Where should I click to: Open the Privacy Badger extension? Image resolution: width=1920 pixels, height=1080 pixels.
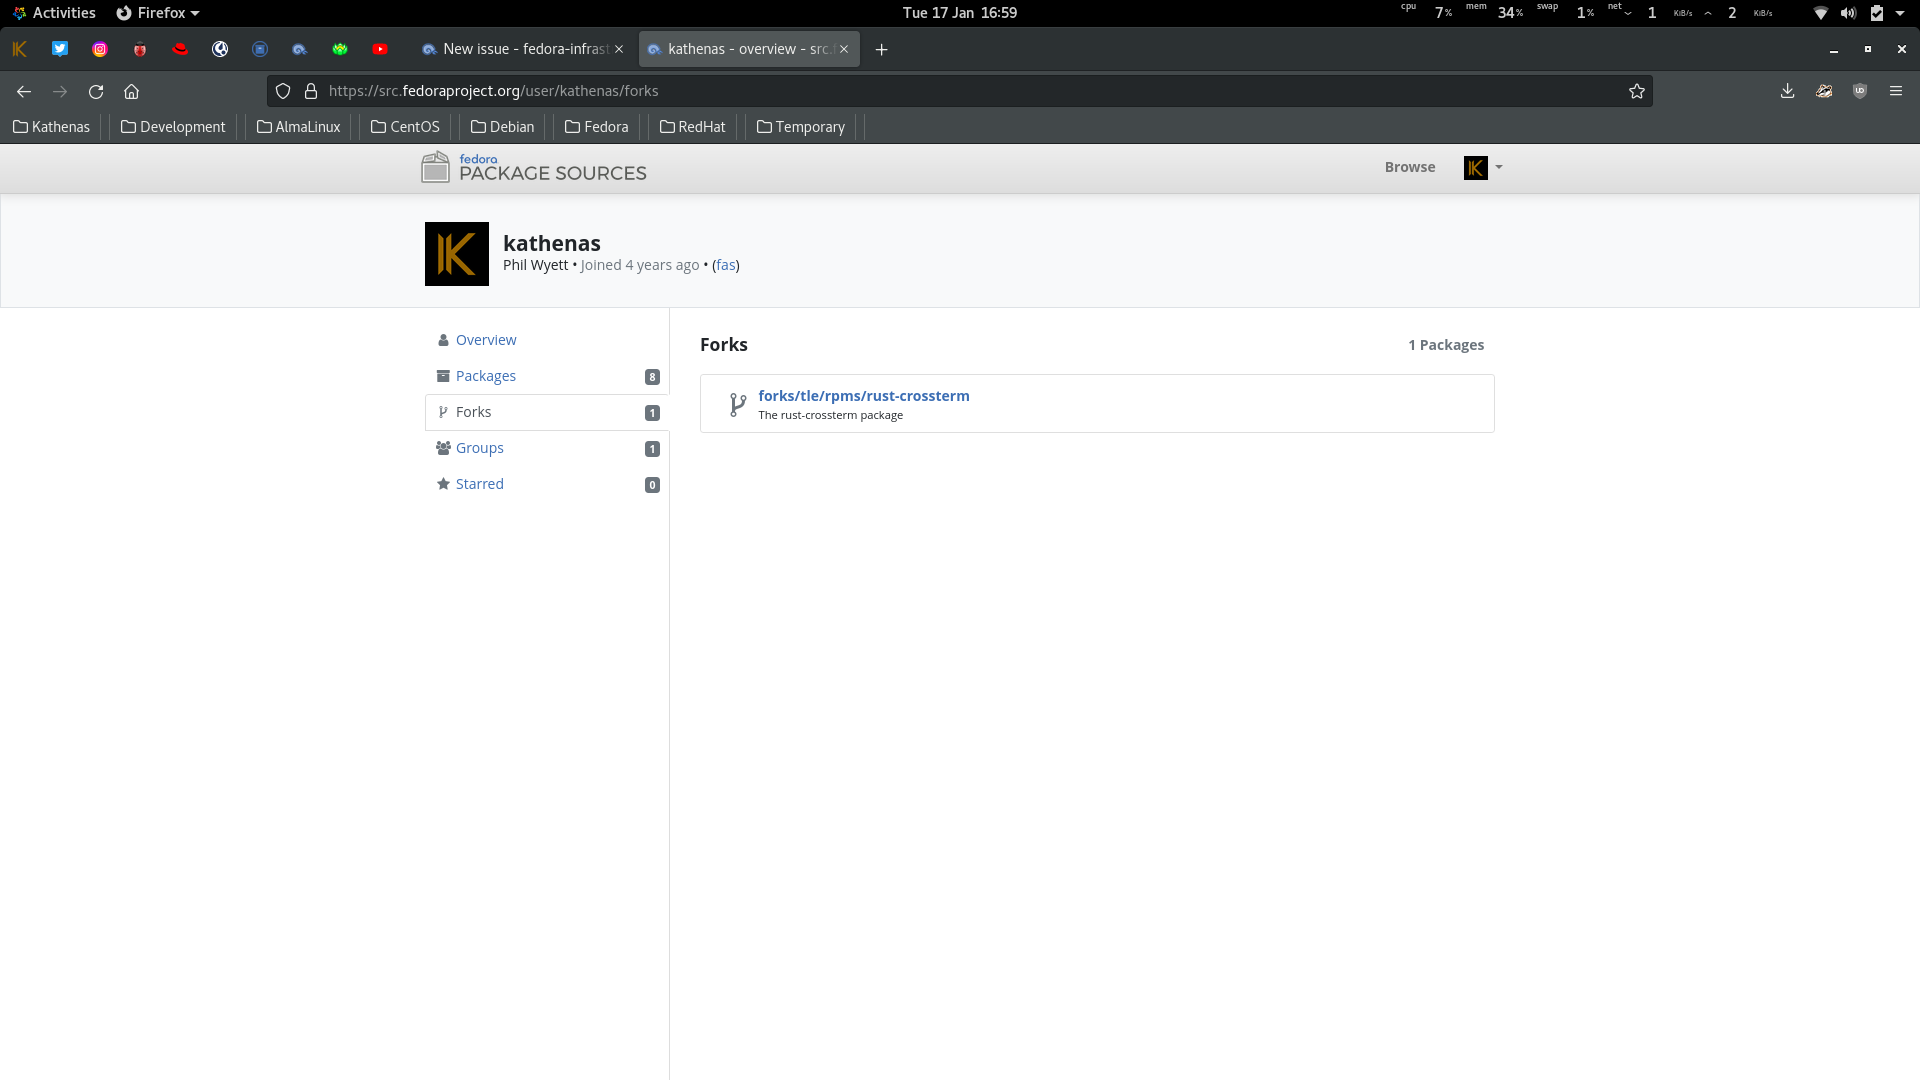coord(1824,91)
